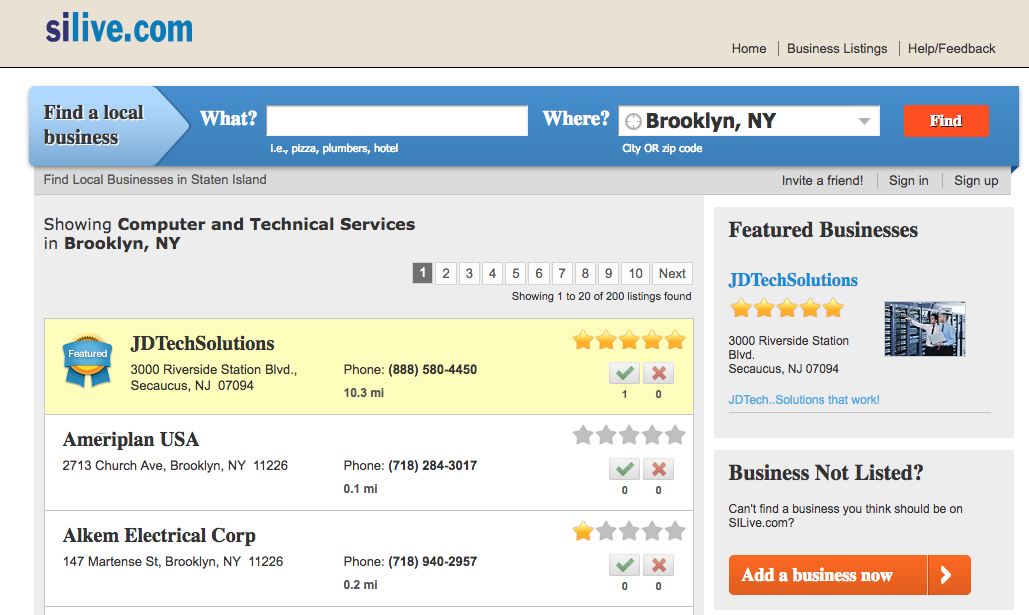
Task: Go to results page 6
Action: (539, 273)
